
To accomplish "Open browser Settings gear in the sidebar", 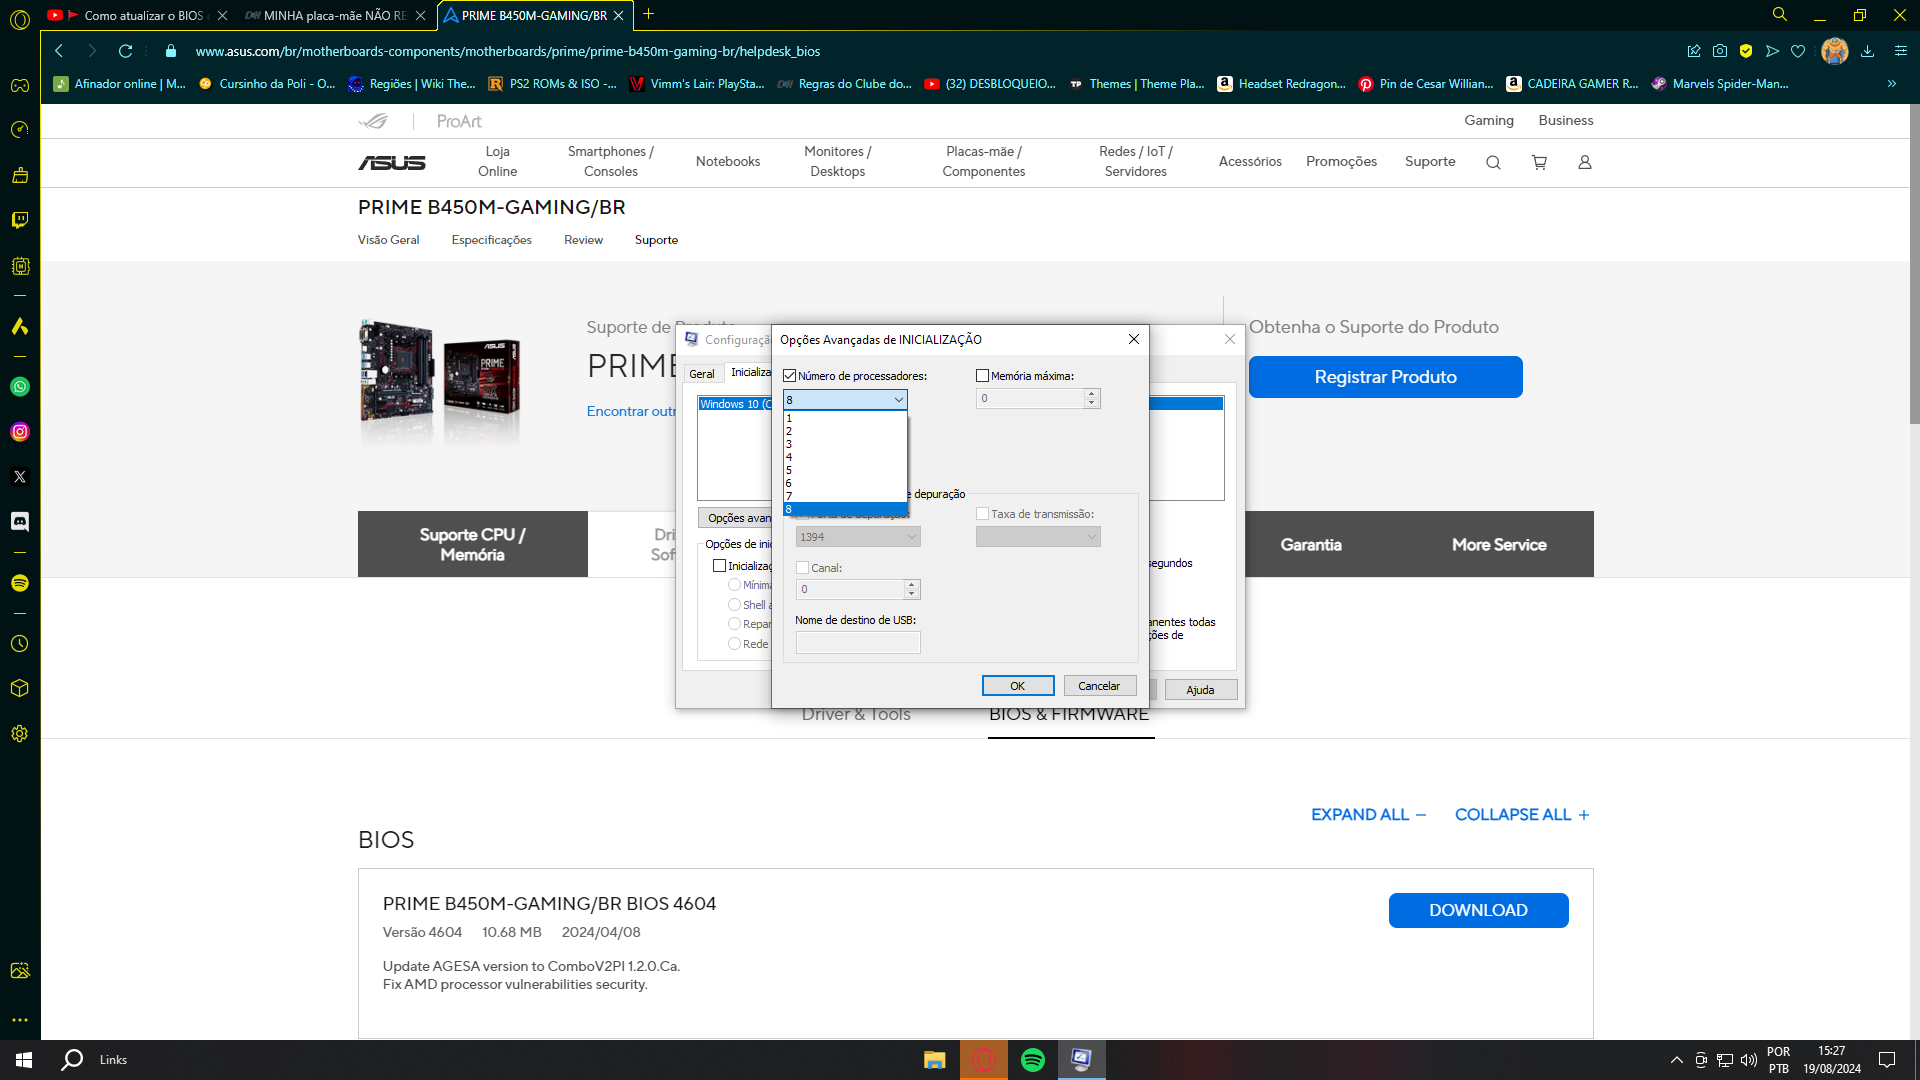I will [20, 734].
